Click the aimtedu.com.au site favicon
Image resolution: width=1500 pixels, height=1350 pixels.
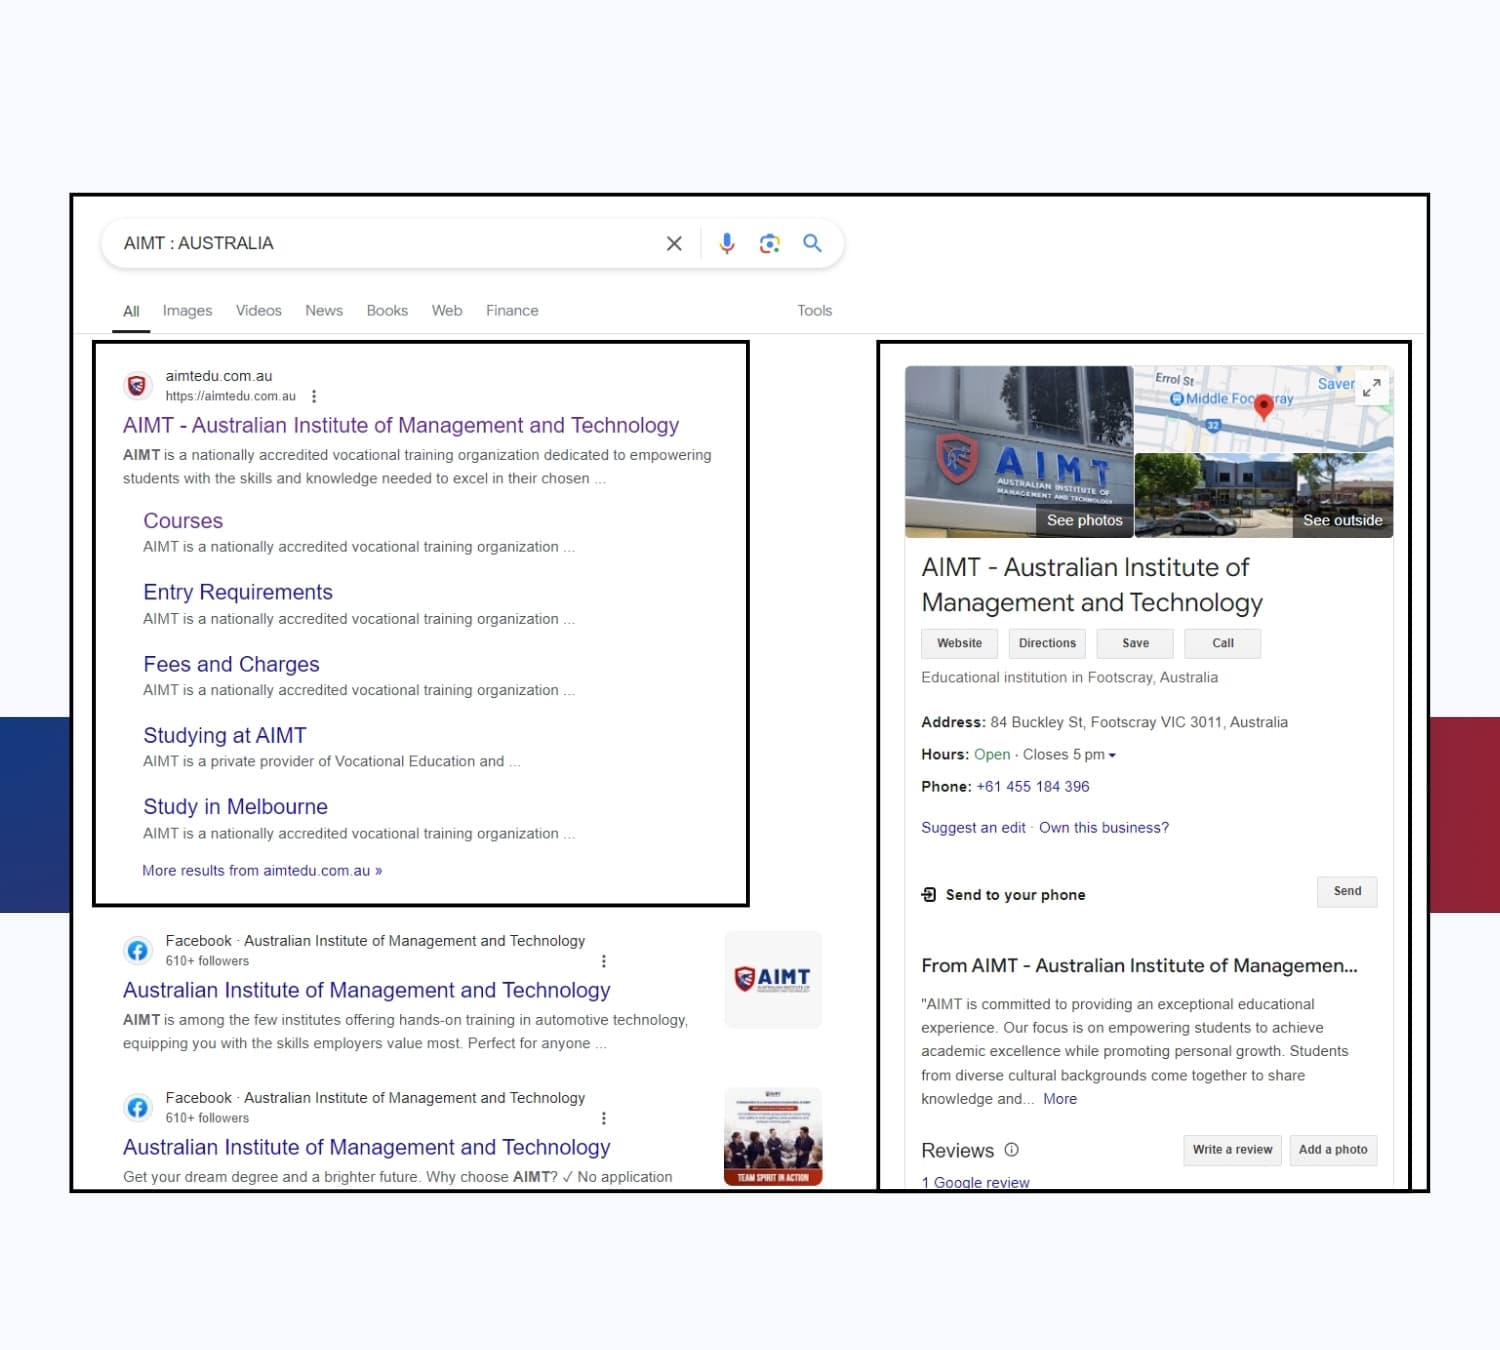[137, 385]
